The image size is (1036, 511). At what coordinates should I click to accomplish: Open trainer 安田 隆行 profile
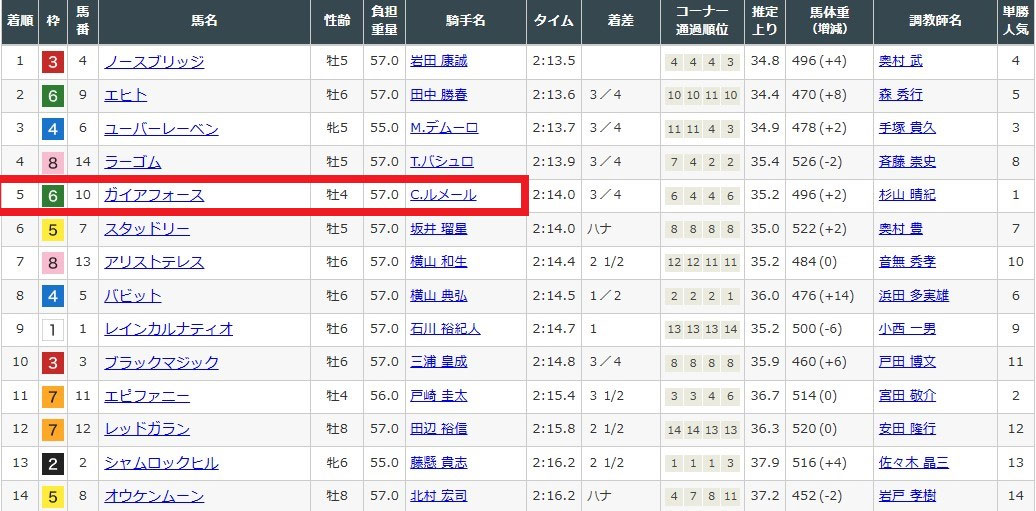[x=907, y=429]
